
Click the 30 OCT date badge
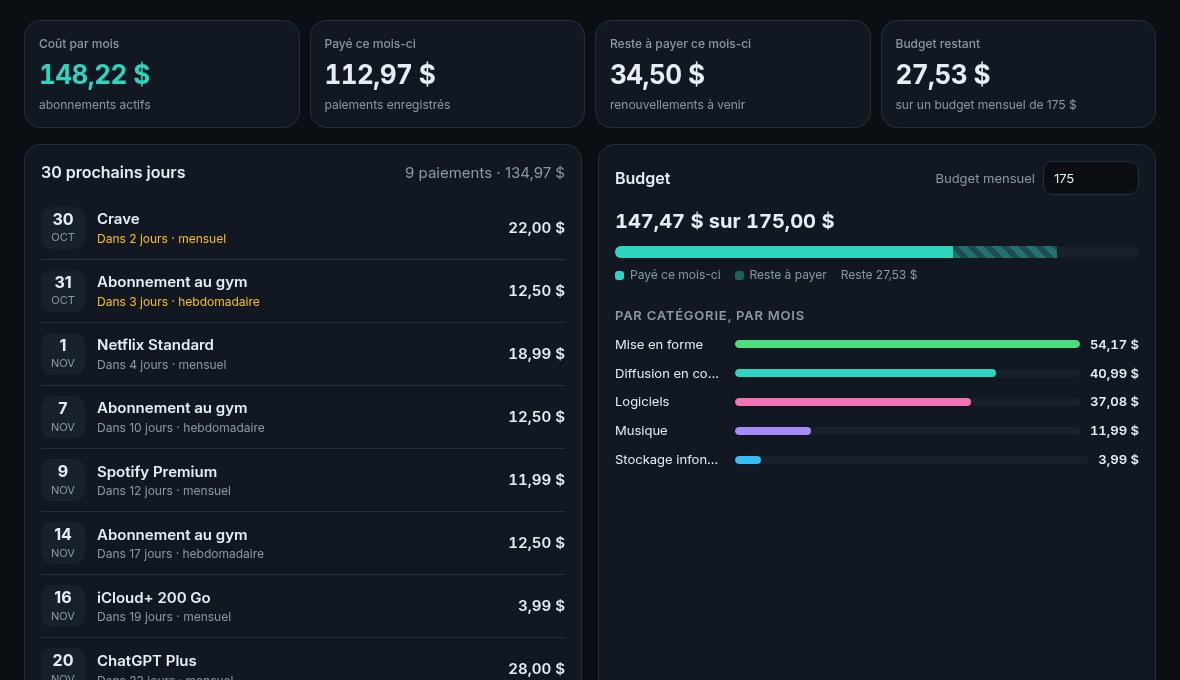62,227
